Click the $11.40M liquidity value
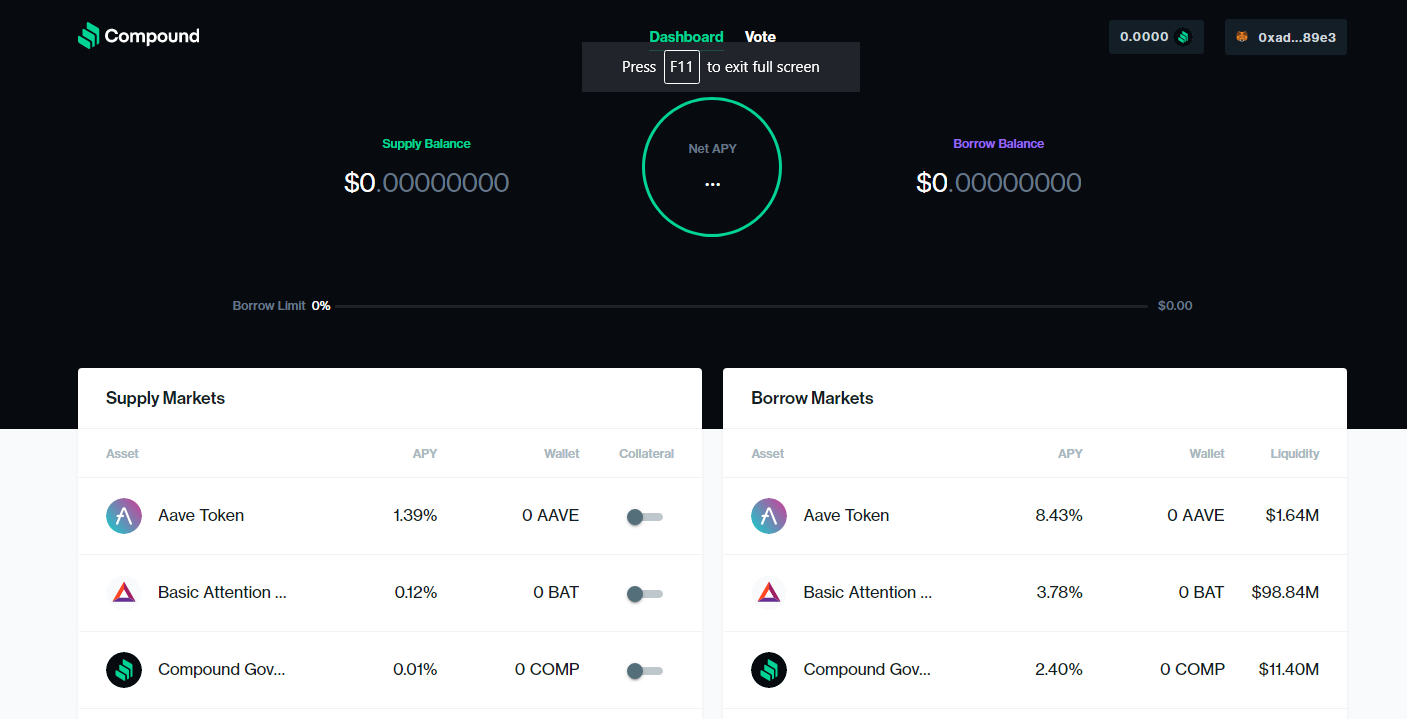This screenshot has width=1407, height=719. [x=1289, y=670]
